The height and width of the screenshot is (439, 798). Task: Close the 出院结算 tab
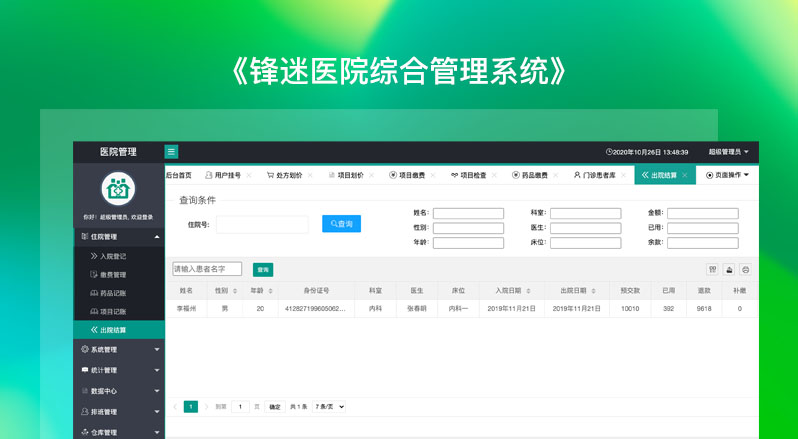685,175
